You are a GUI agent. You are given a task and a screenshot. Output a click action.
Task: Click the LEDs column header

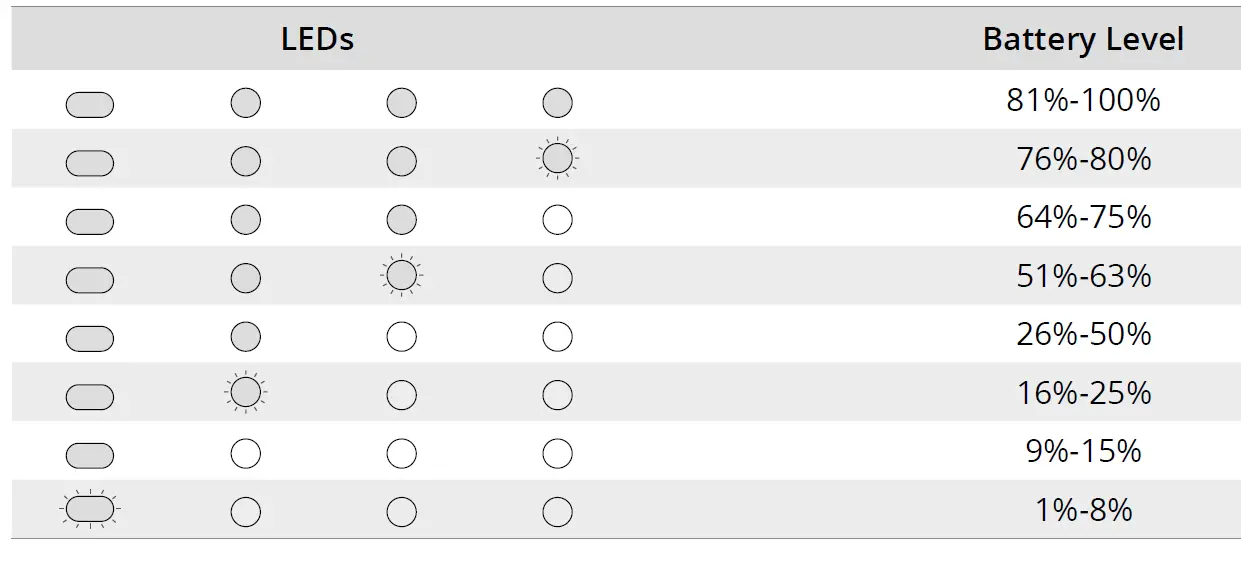(317, 39)
